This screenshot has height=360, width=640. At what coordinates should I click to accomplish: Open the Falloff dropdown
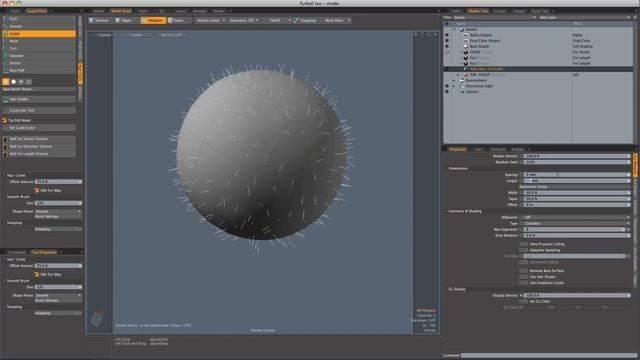[279, 20]
